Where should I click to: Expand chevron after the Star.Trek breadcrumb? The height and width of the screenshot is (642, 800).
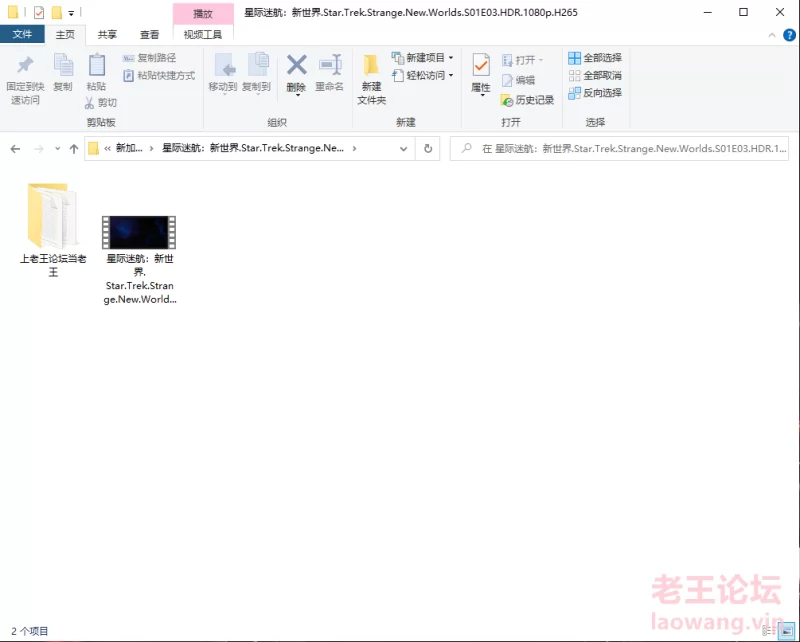coord(355,149)
